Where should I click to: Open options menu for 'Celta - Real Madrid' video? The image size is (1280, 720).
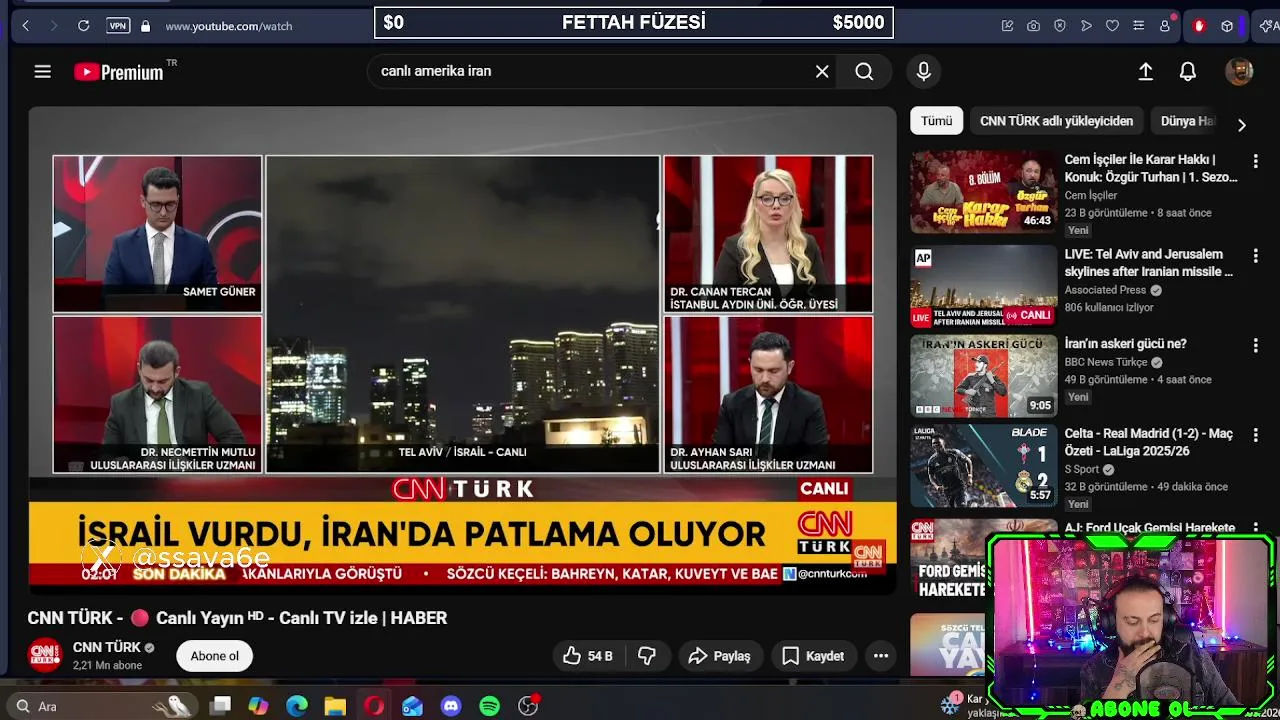click(1255, 435)
